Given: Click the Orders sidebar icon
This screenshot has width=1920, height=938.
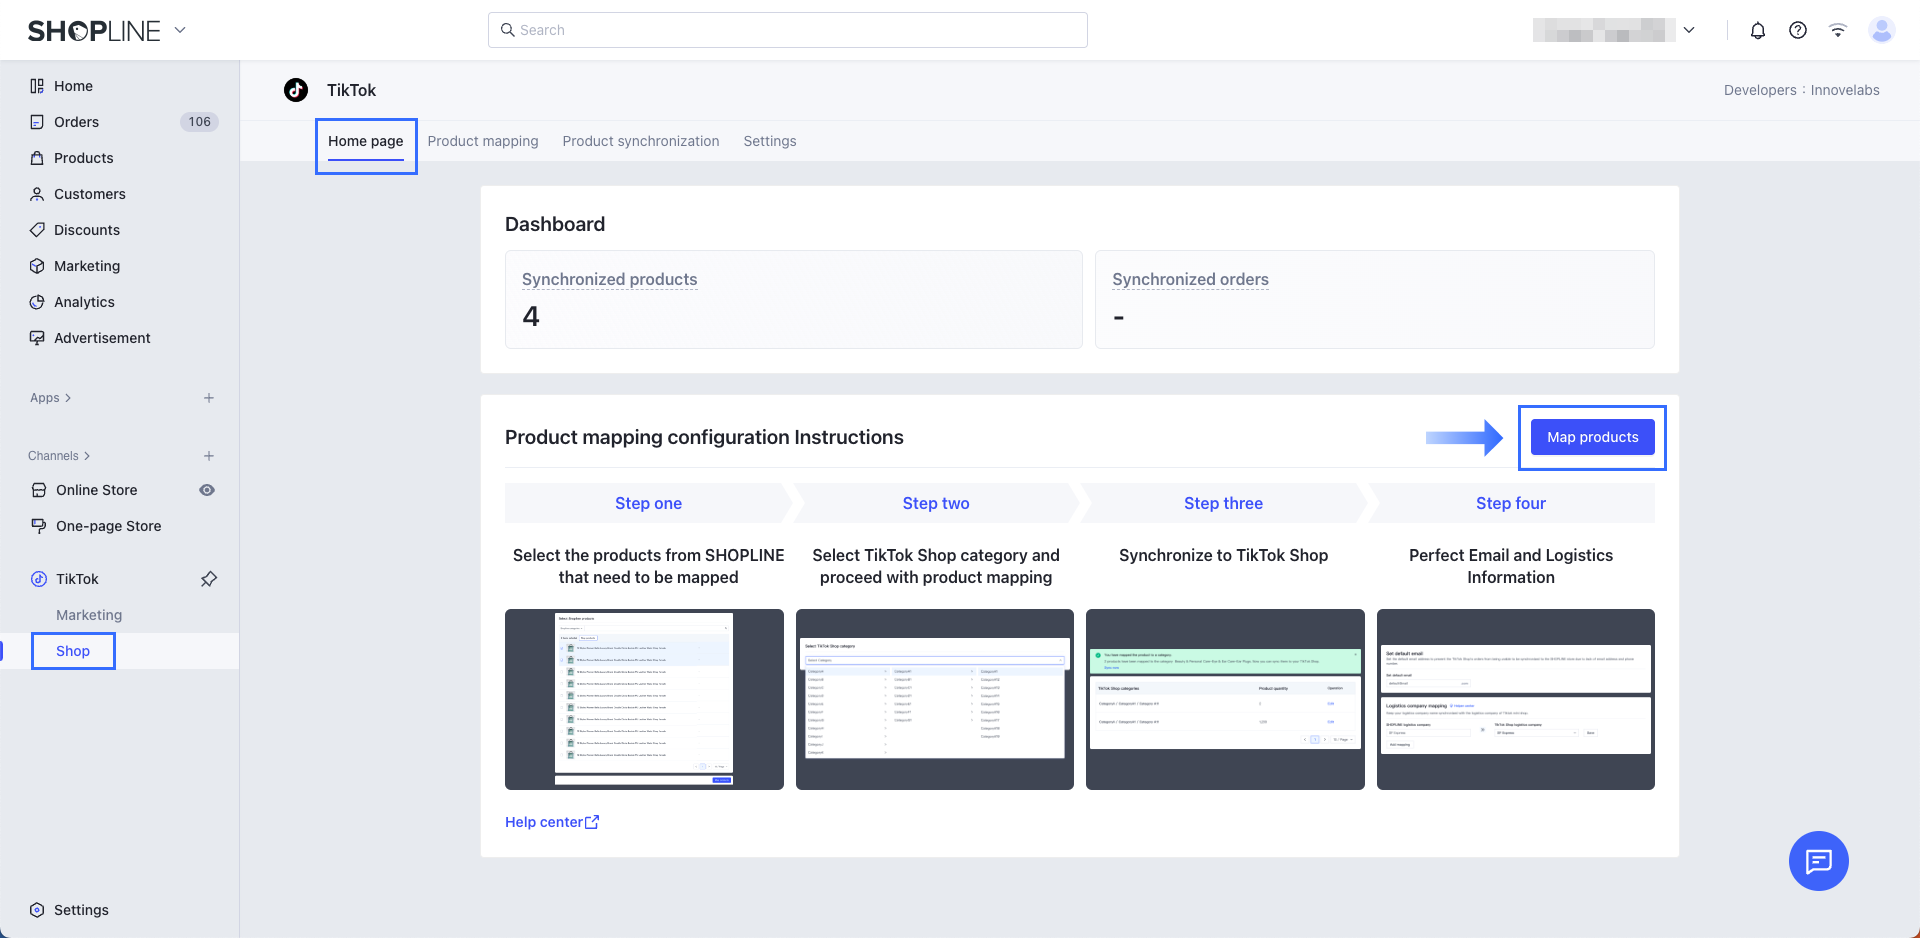Looking at the screenshot, I should [37, 122].
